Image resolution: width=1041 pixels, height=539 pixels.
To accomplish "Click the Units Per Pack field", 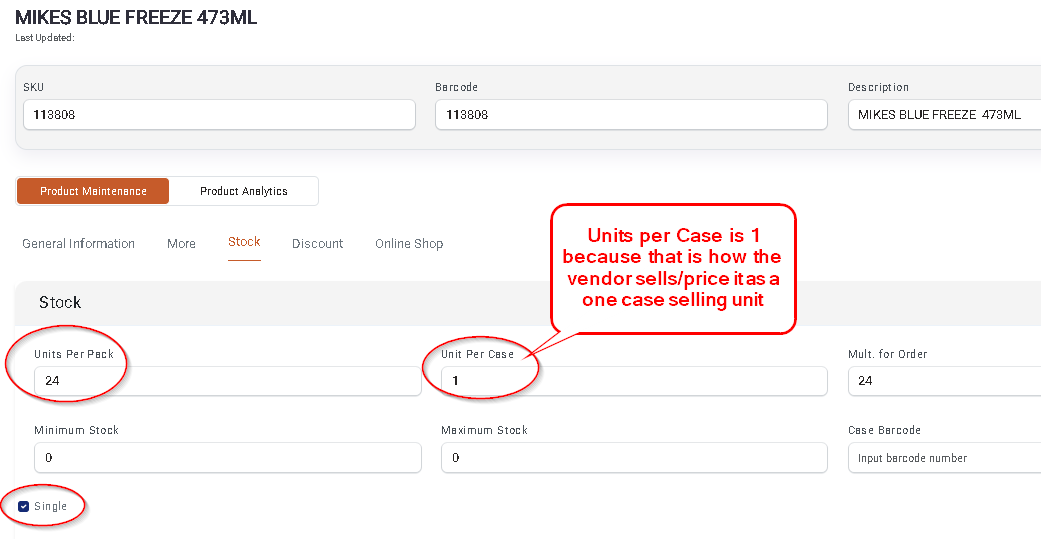I will [228, 381].
